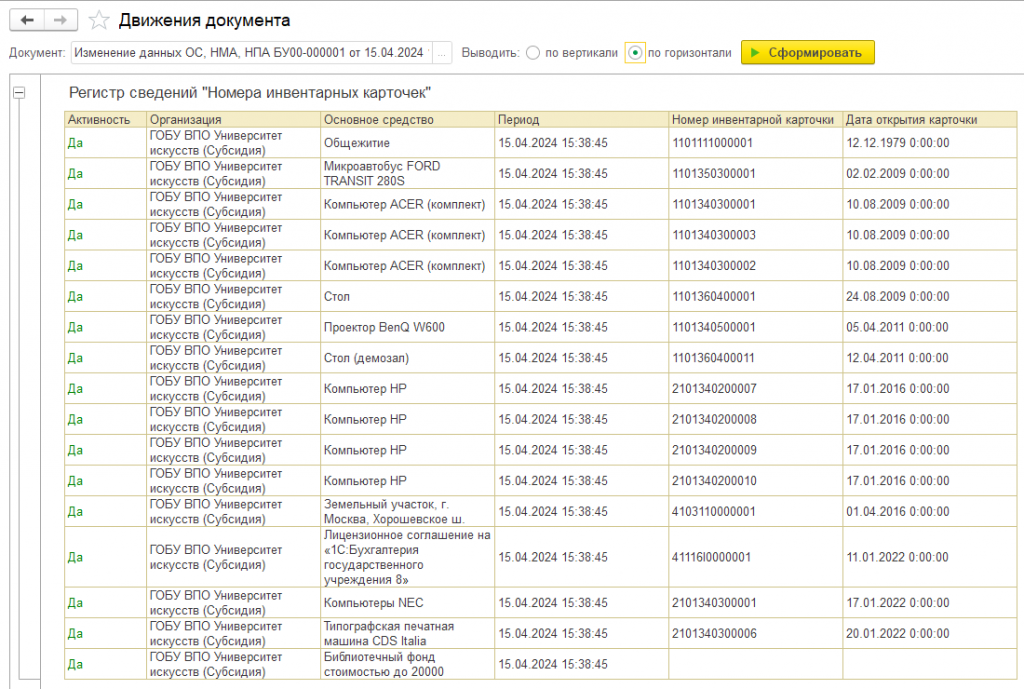Click the opening date 01.04.2016 0:00:00

tap(930, 511)
